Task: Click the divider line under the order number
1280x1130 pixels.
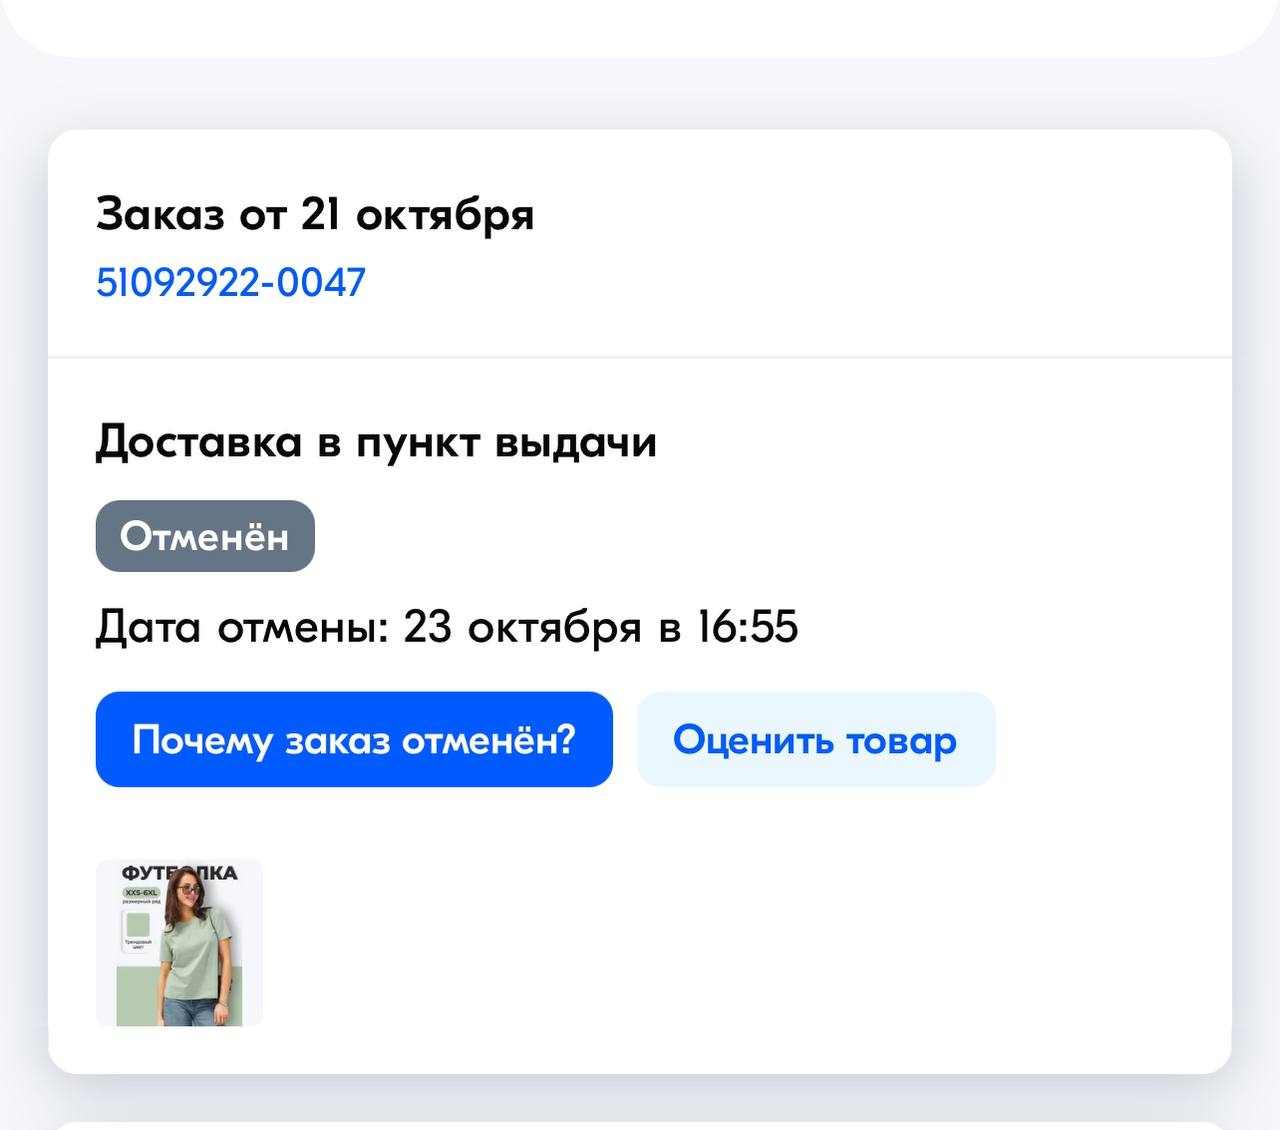Action: coord(640,357)
